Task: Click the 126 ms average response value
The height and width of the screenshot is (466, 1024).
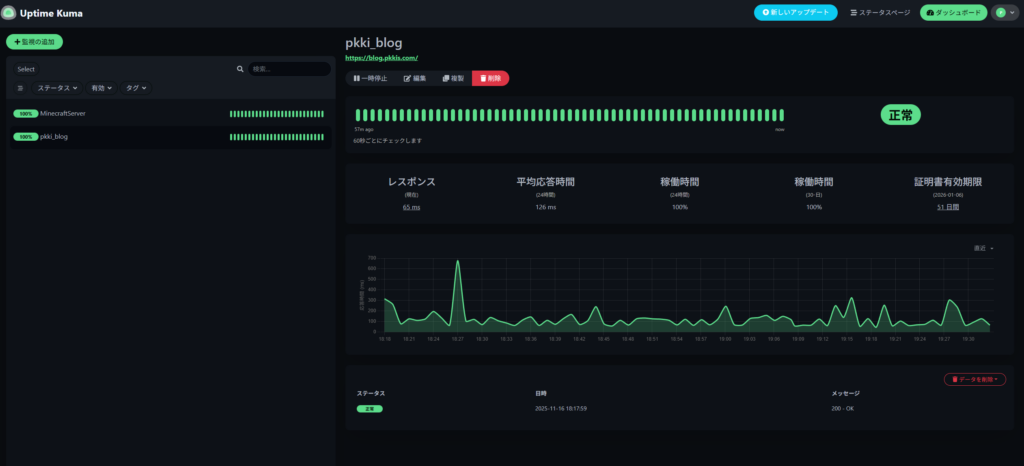Action: [546, 207]
